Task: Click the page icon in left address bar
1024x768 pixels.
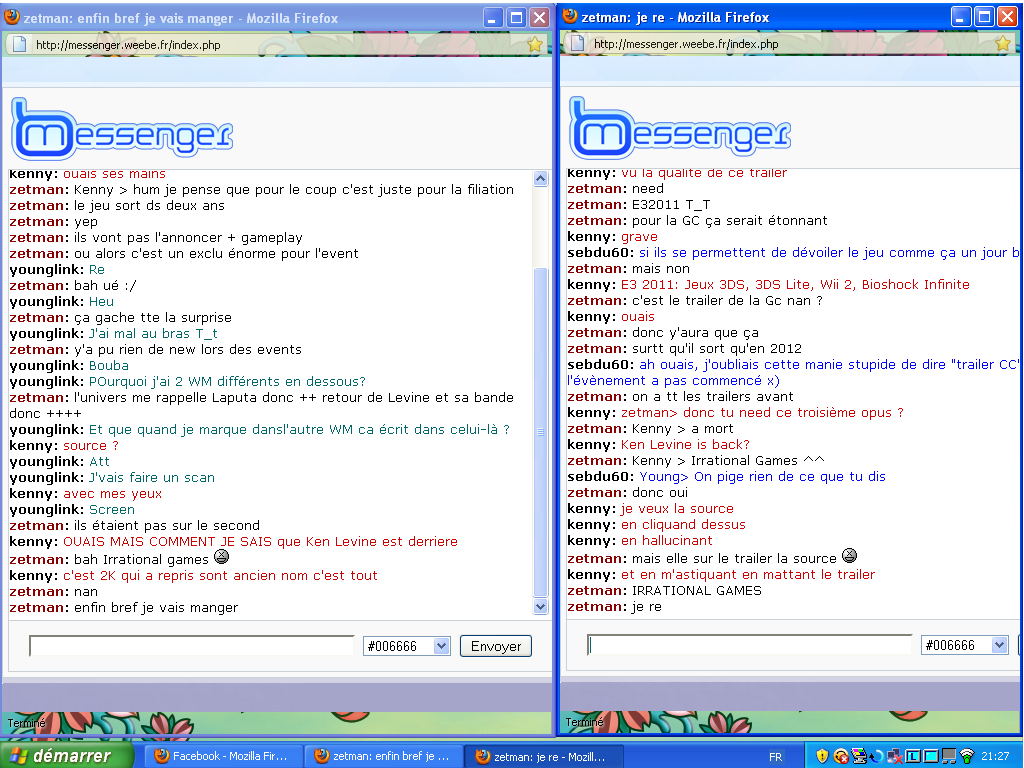Action: point(20,44)
